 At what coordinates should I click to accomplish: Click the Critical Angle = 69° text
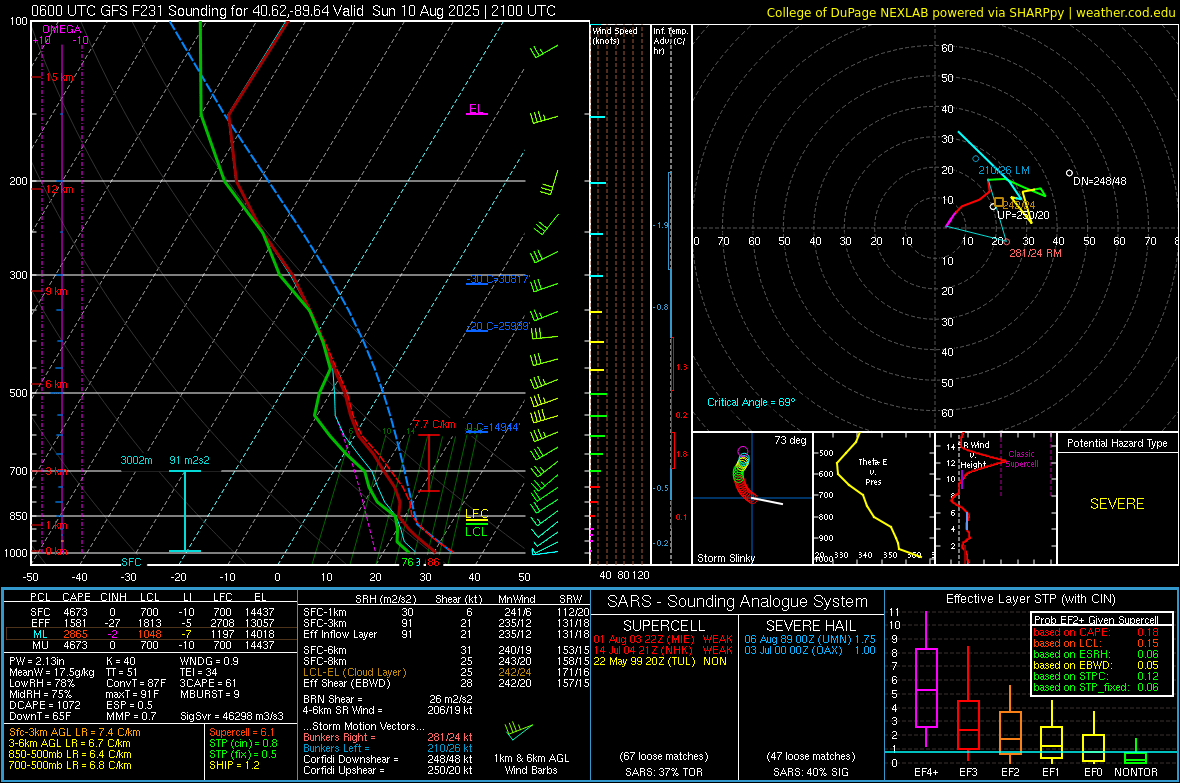(x=751, y=403)
